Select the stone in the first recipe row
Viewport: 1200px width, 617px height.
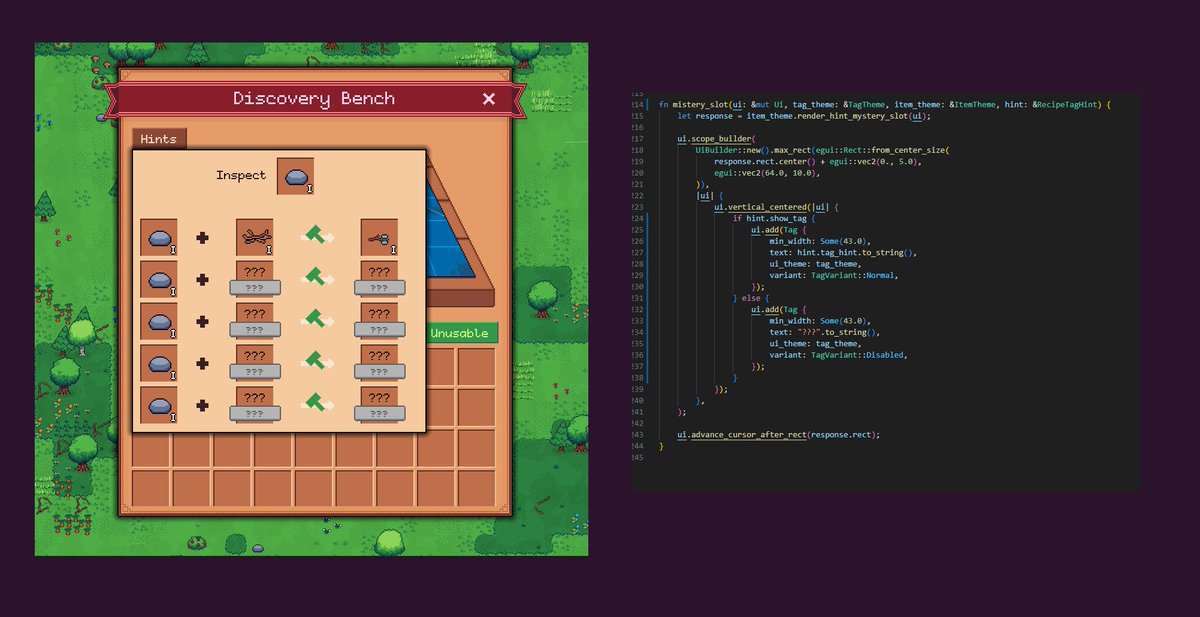[x=159, y=238]
